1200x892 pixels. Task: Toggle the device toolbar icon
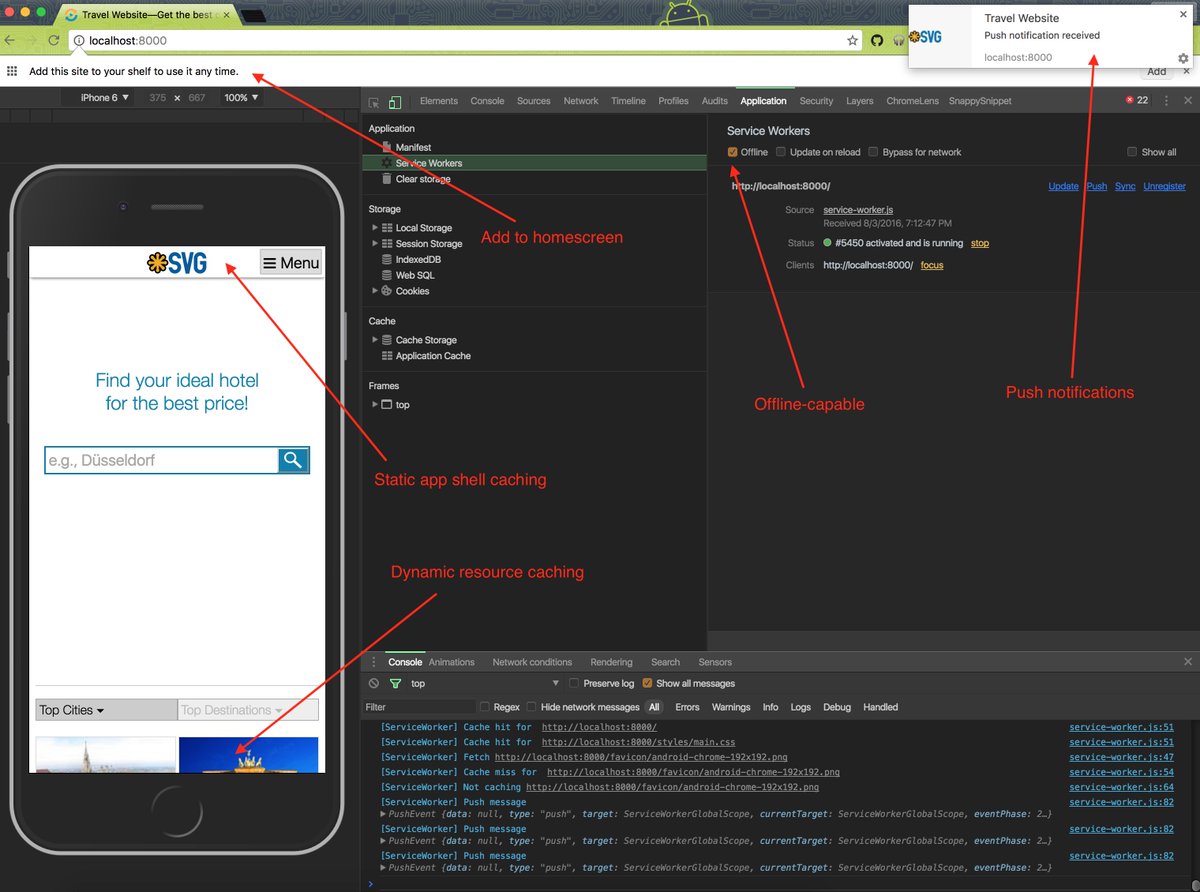(x=395, y=102)
